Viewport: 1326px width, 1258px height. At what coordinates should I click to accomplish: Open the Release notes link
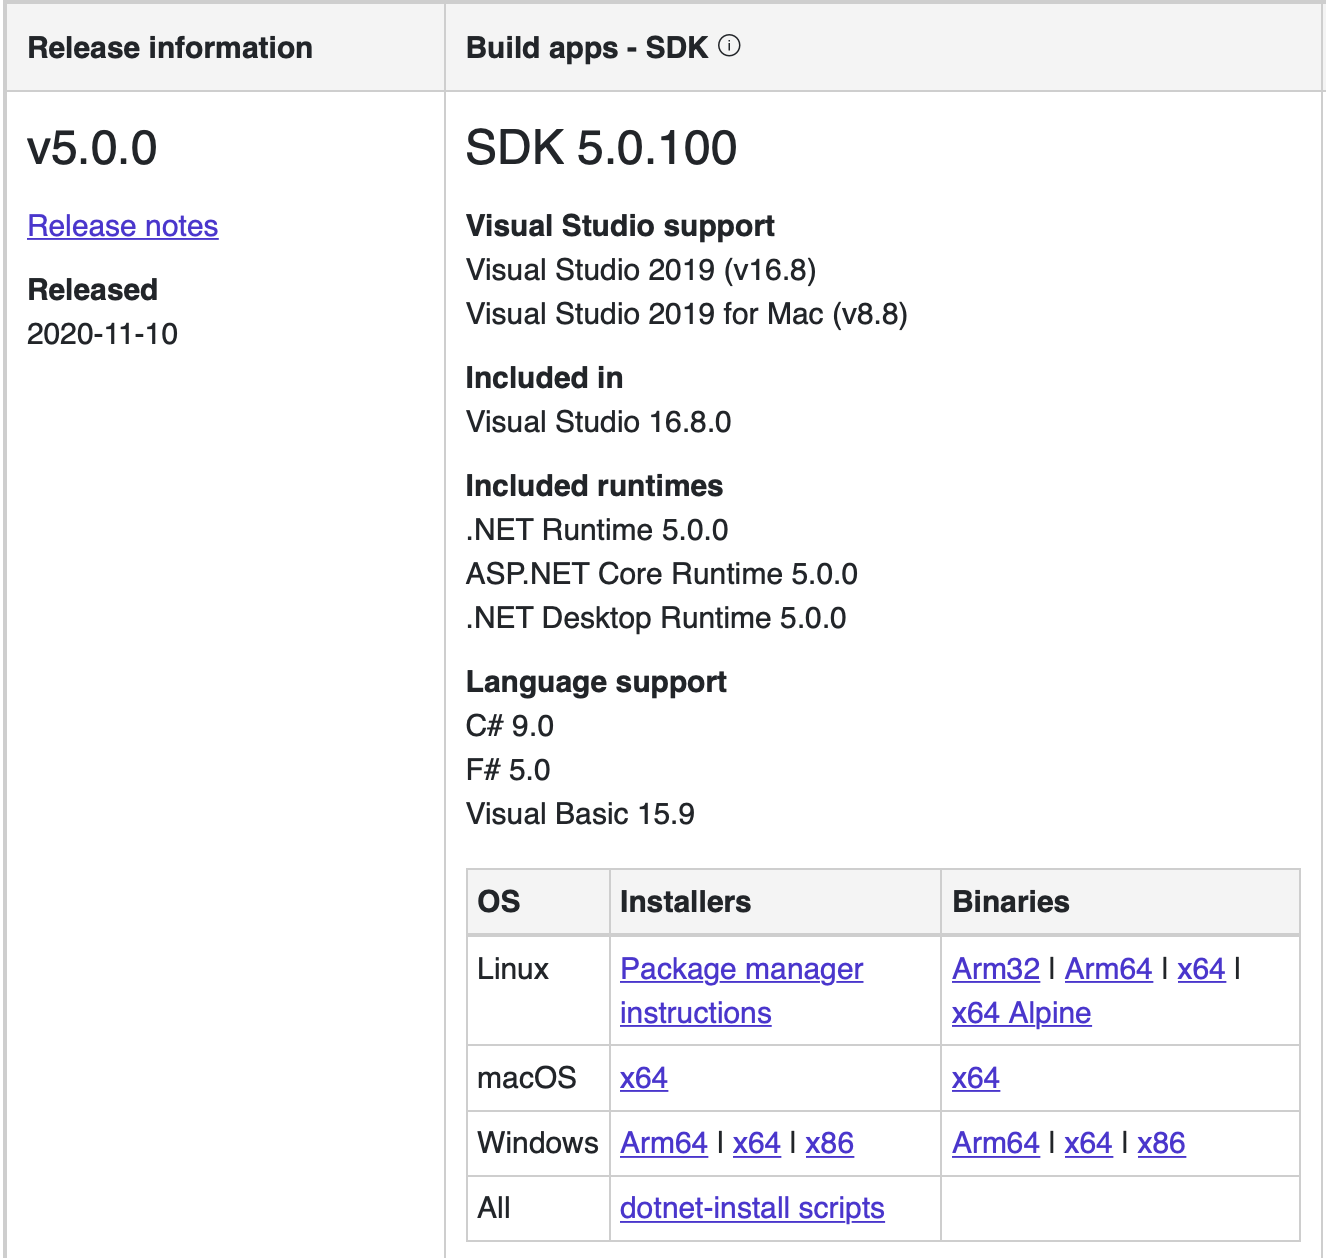point(123,226)
